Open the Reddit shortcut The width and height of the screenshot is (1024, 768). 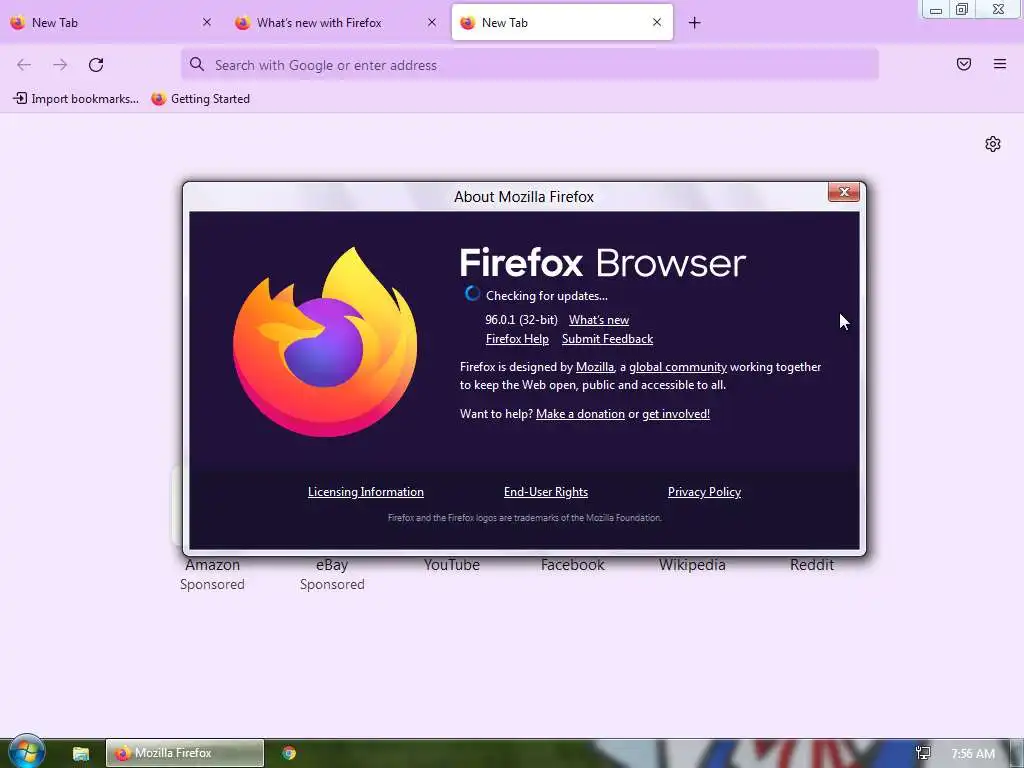click(x=812, y=565)
